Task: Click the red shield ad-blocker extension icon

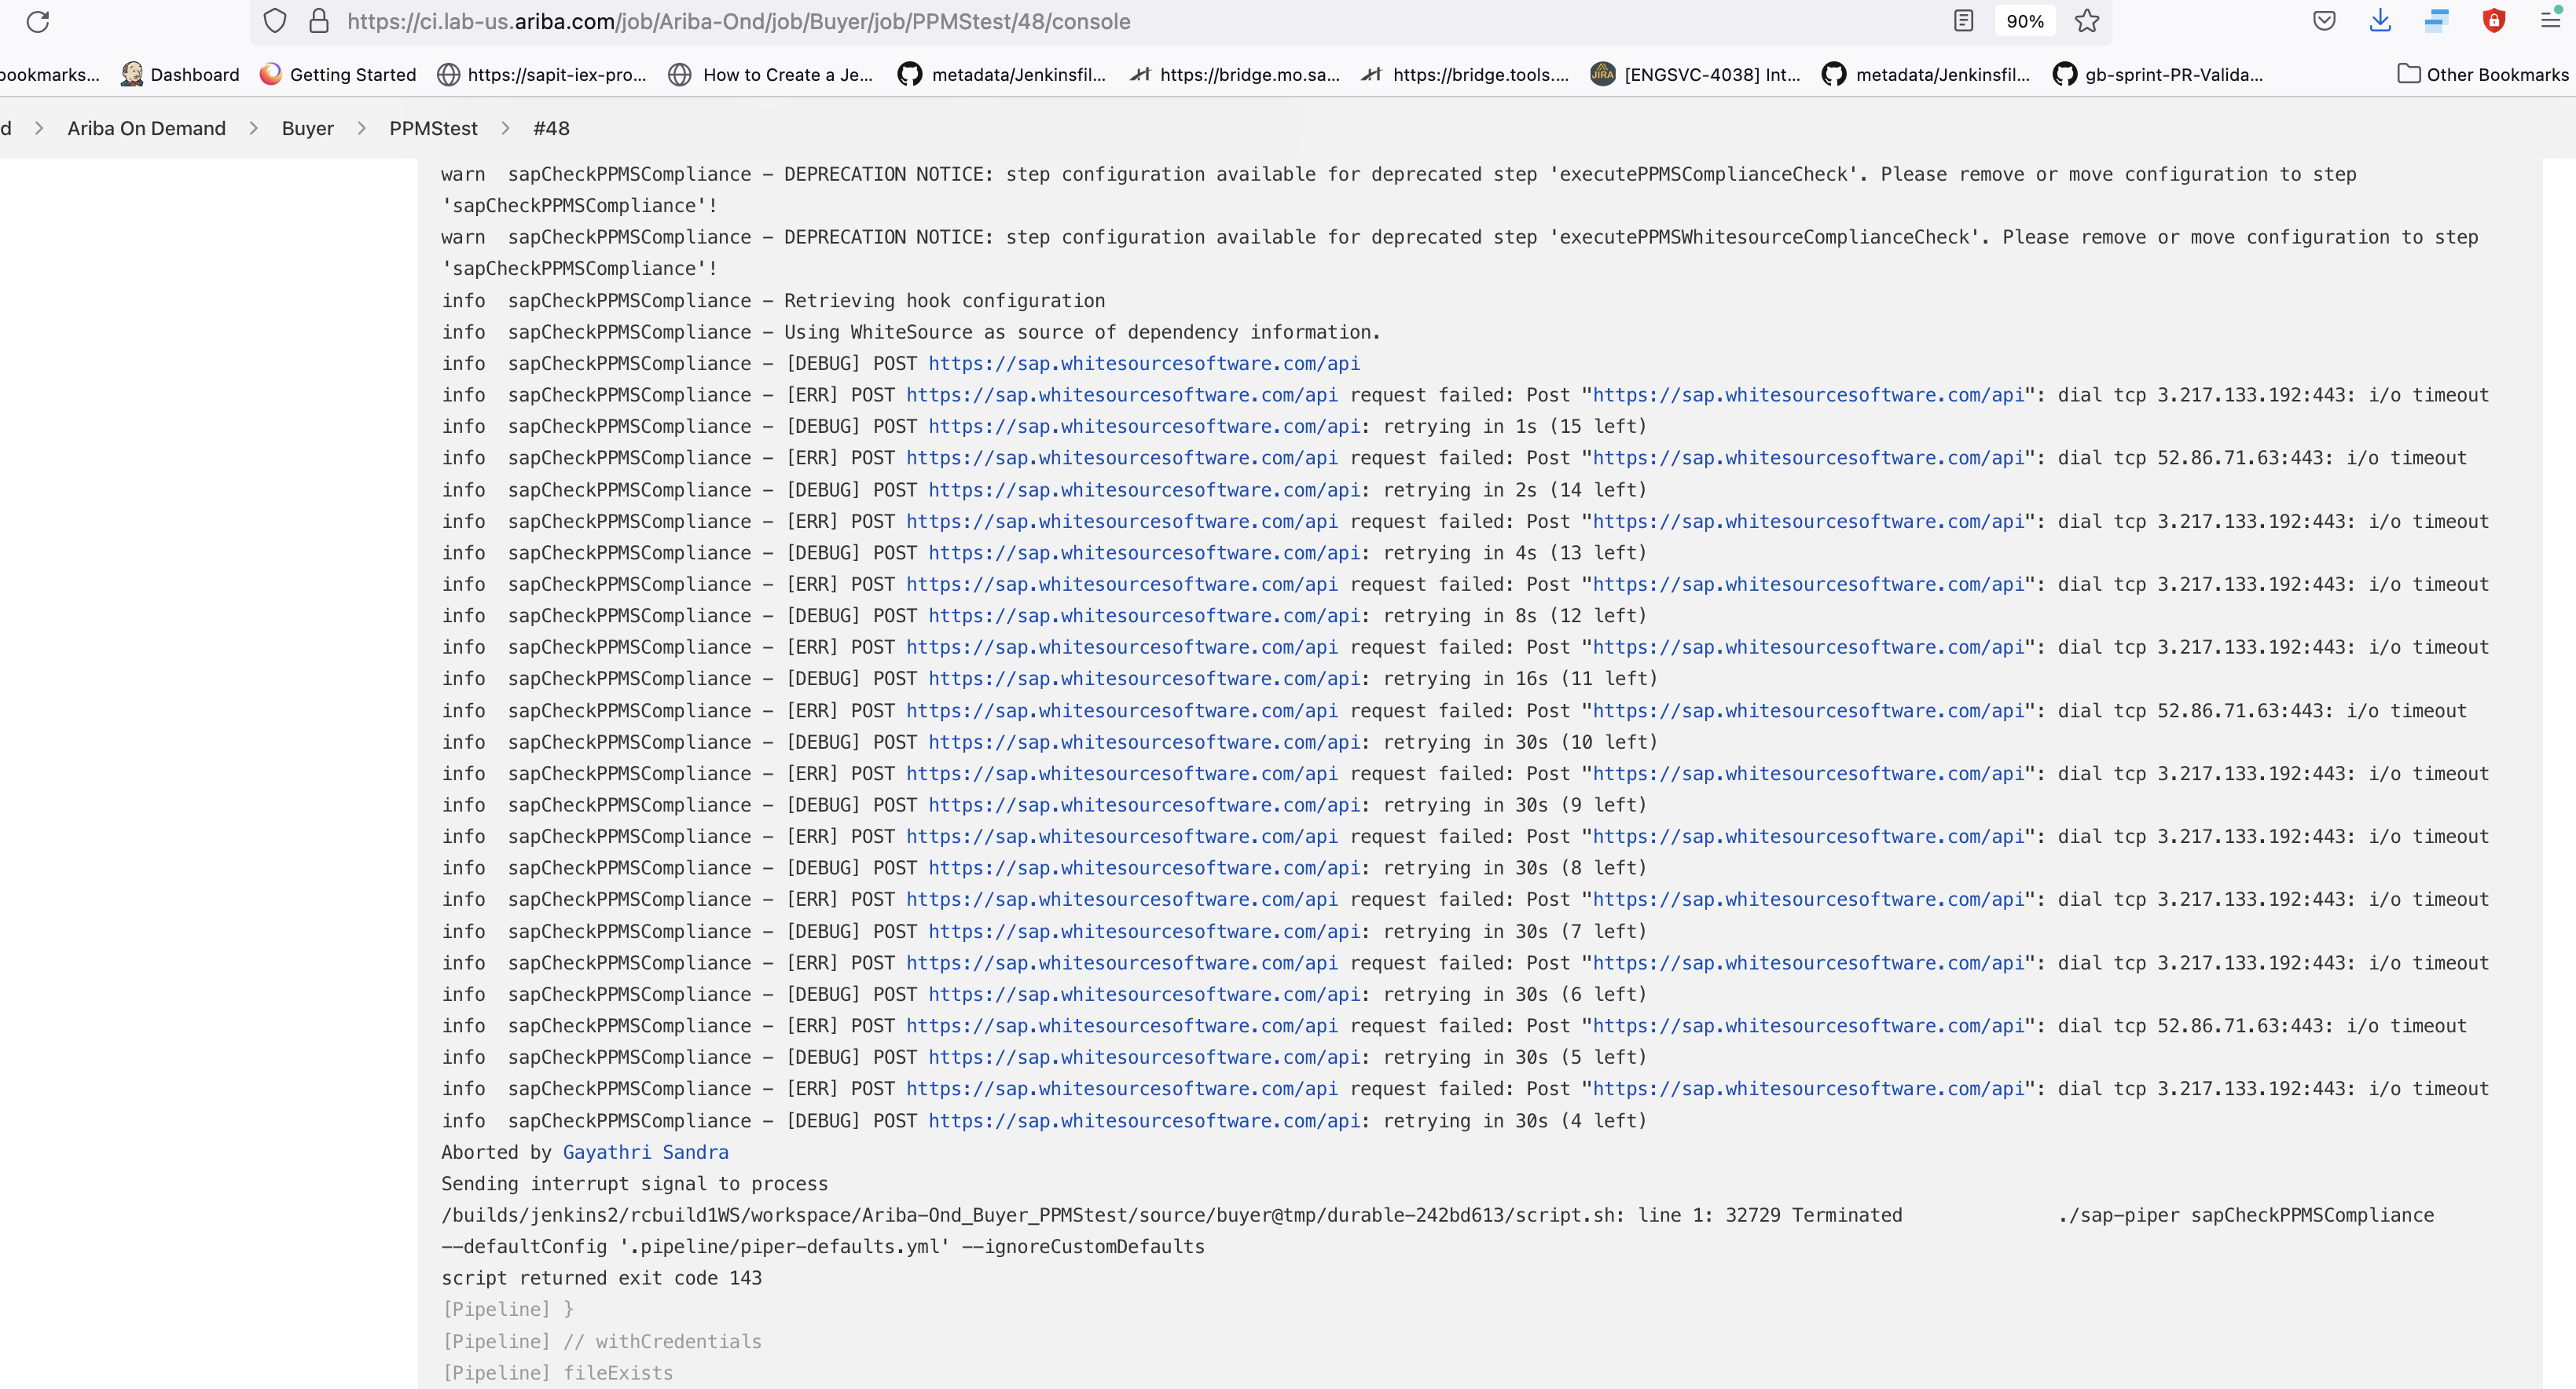Action: (x=2494, y=20)
